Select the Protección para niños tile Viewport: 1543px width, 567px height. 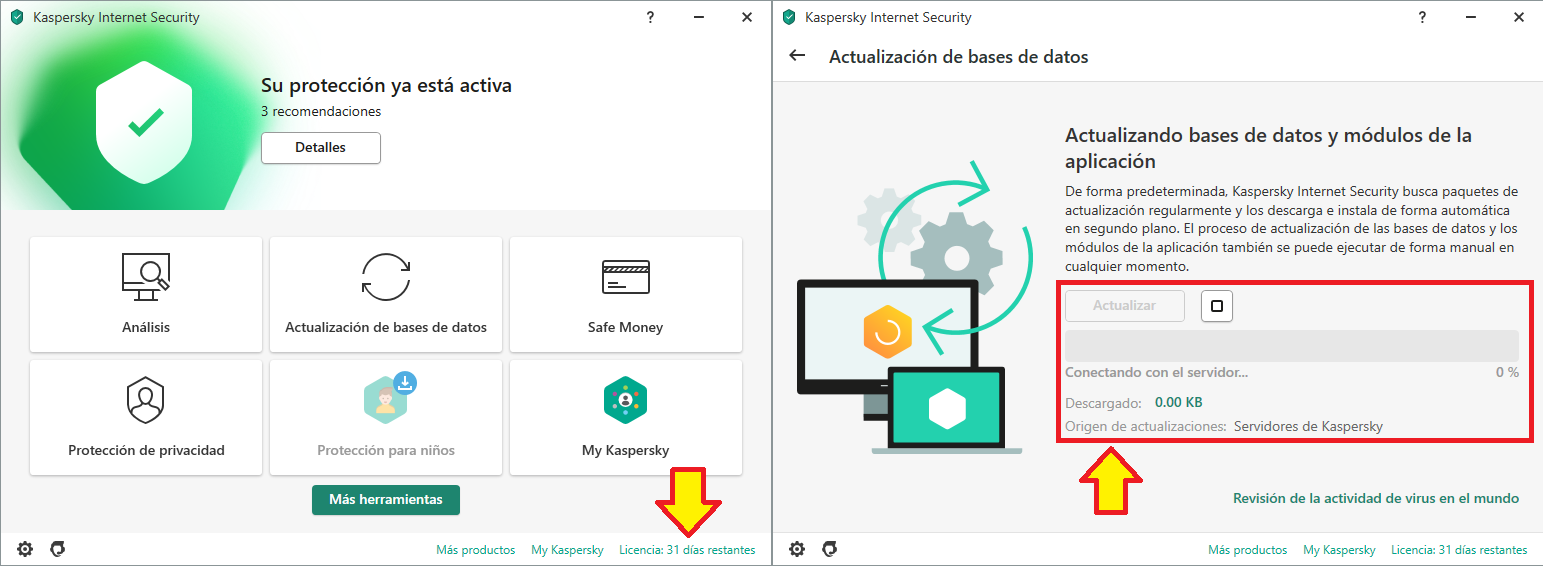click(x=386, y=418)
